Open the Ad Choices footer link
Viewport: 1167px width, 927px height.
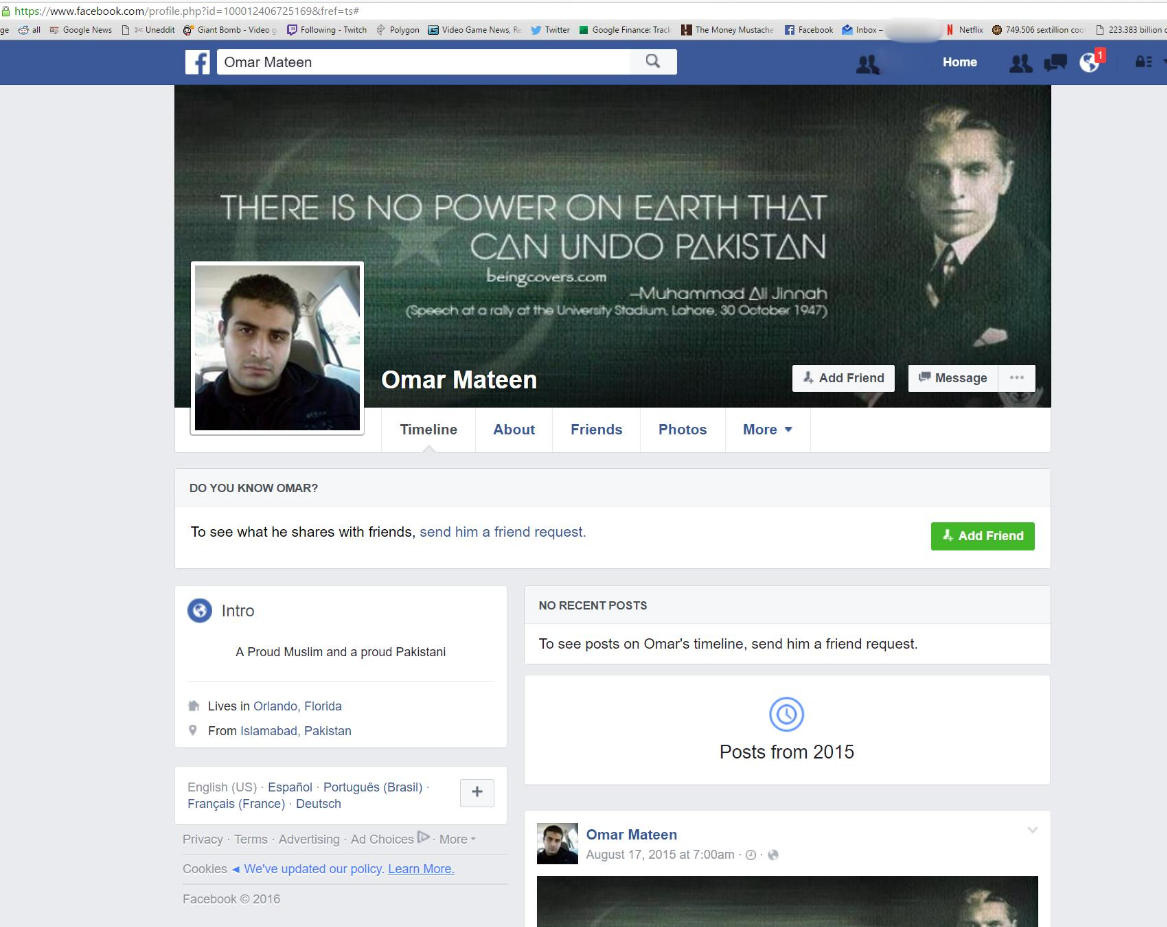coord(382,839)
